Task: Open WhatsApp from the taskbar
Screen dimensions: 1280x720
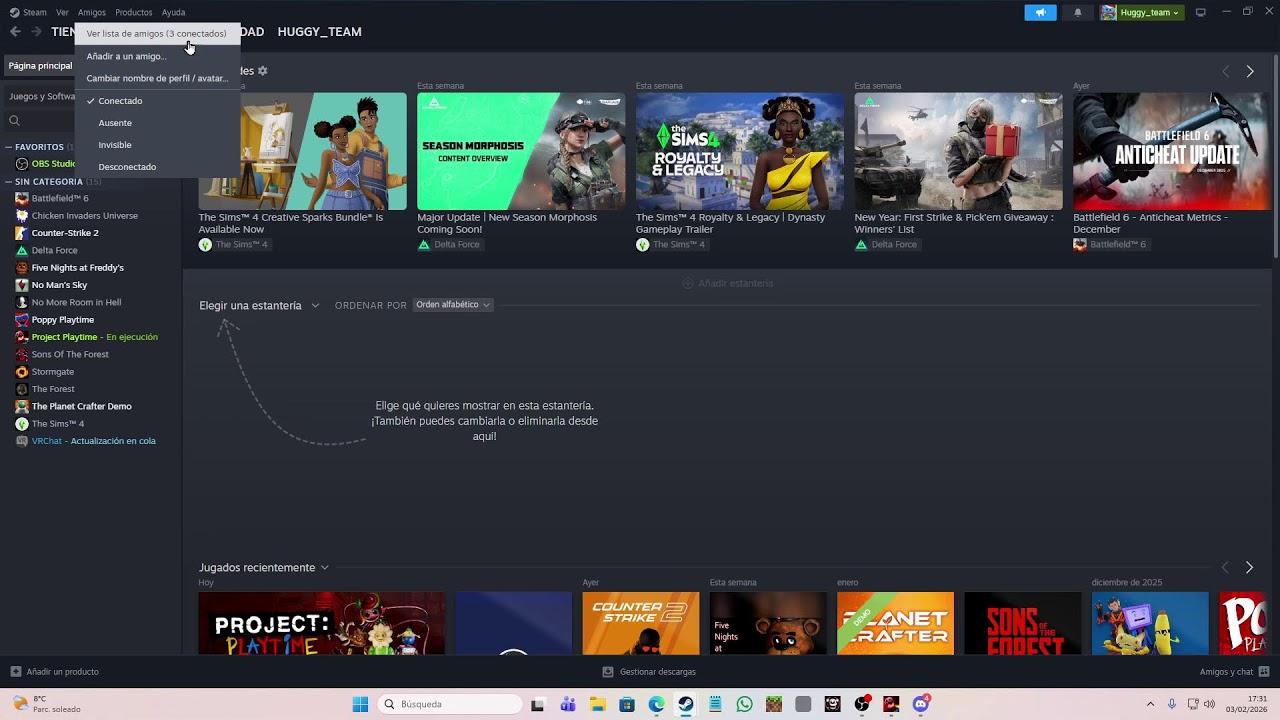Action: [x=744, y=704]
